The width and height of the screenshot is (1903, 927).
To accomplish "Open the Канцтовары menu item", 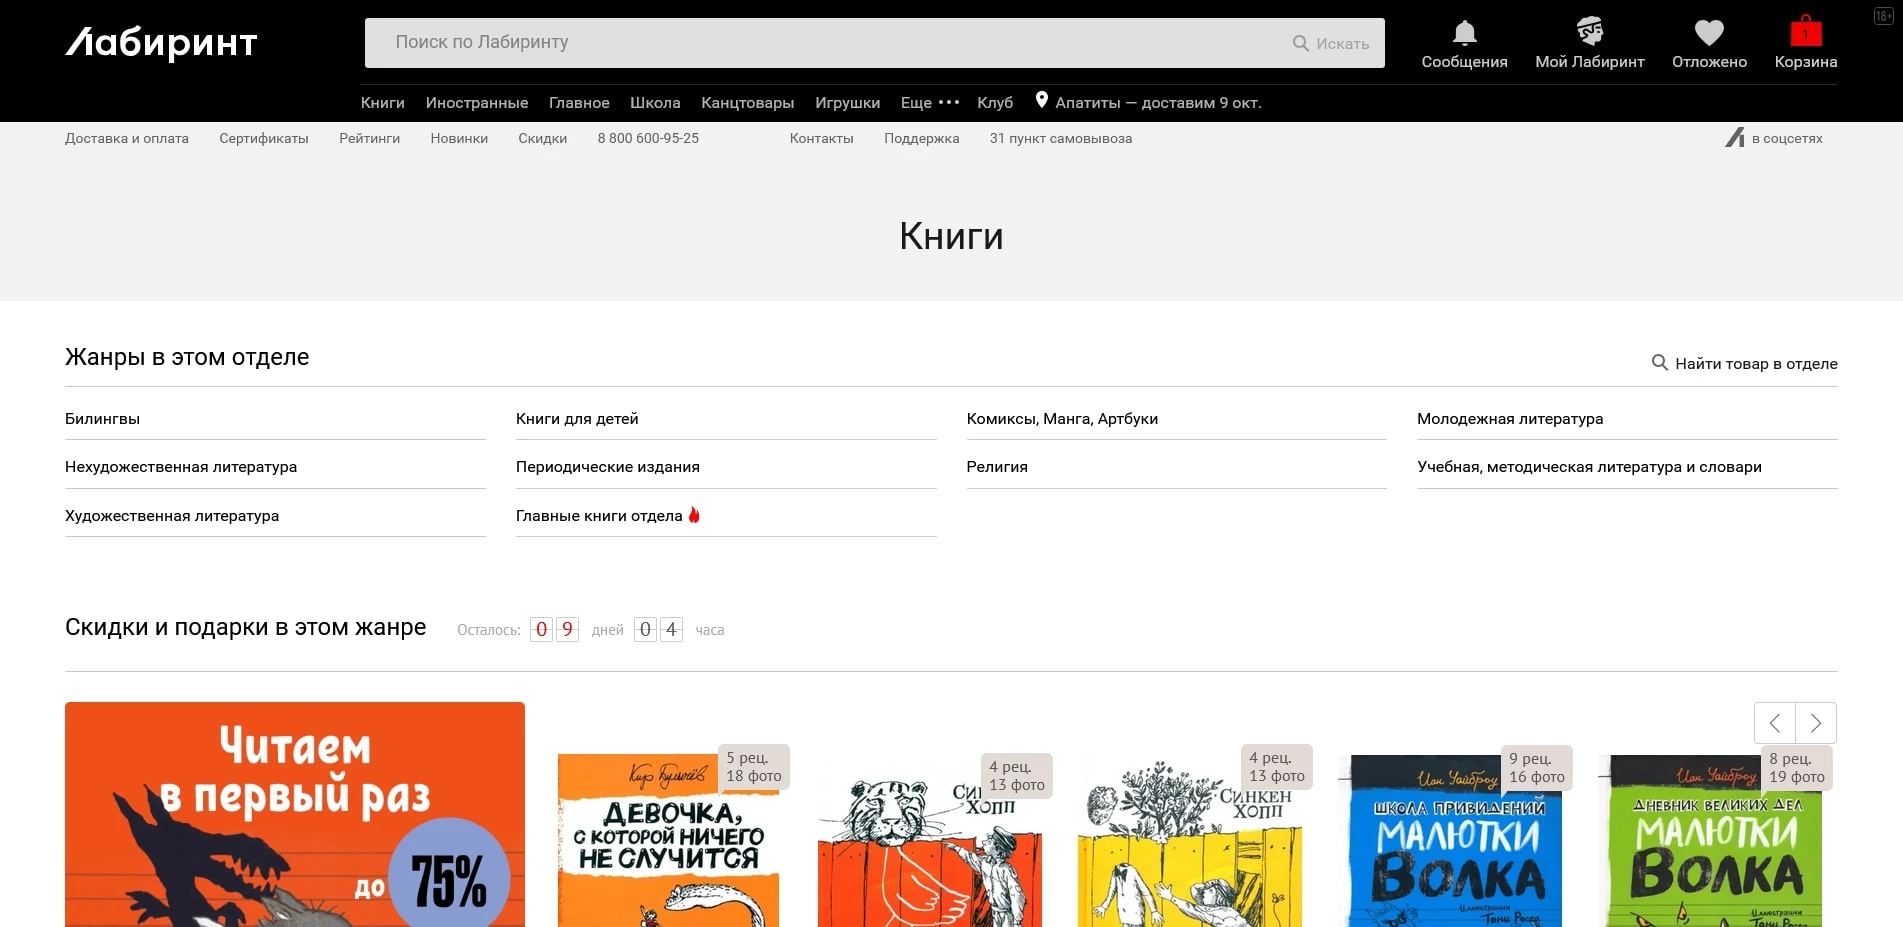I will point(747,103).
